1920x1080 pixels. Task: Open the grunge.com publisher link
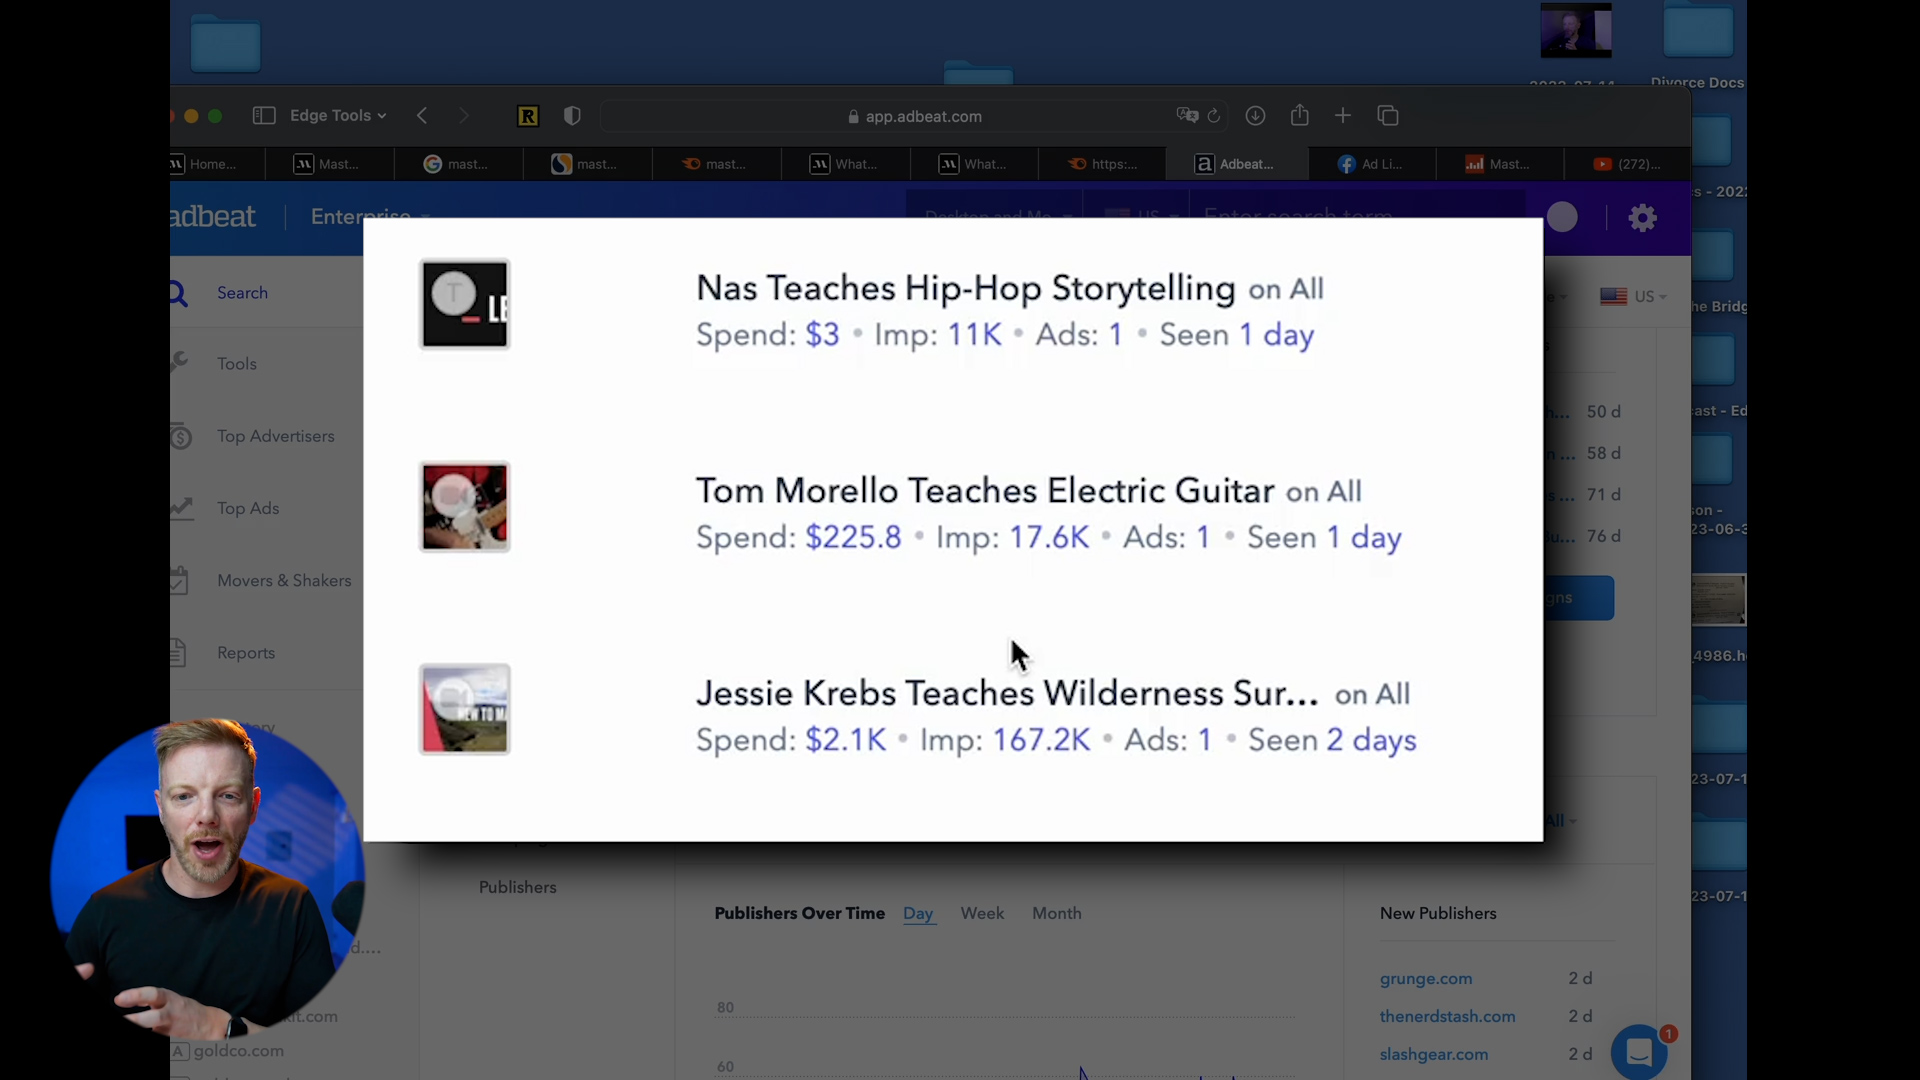coord(1425,978)
